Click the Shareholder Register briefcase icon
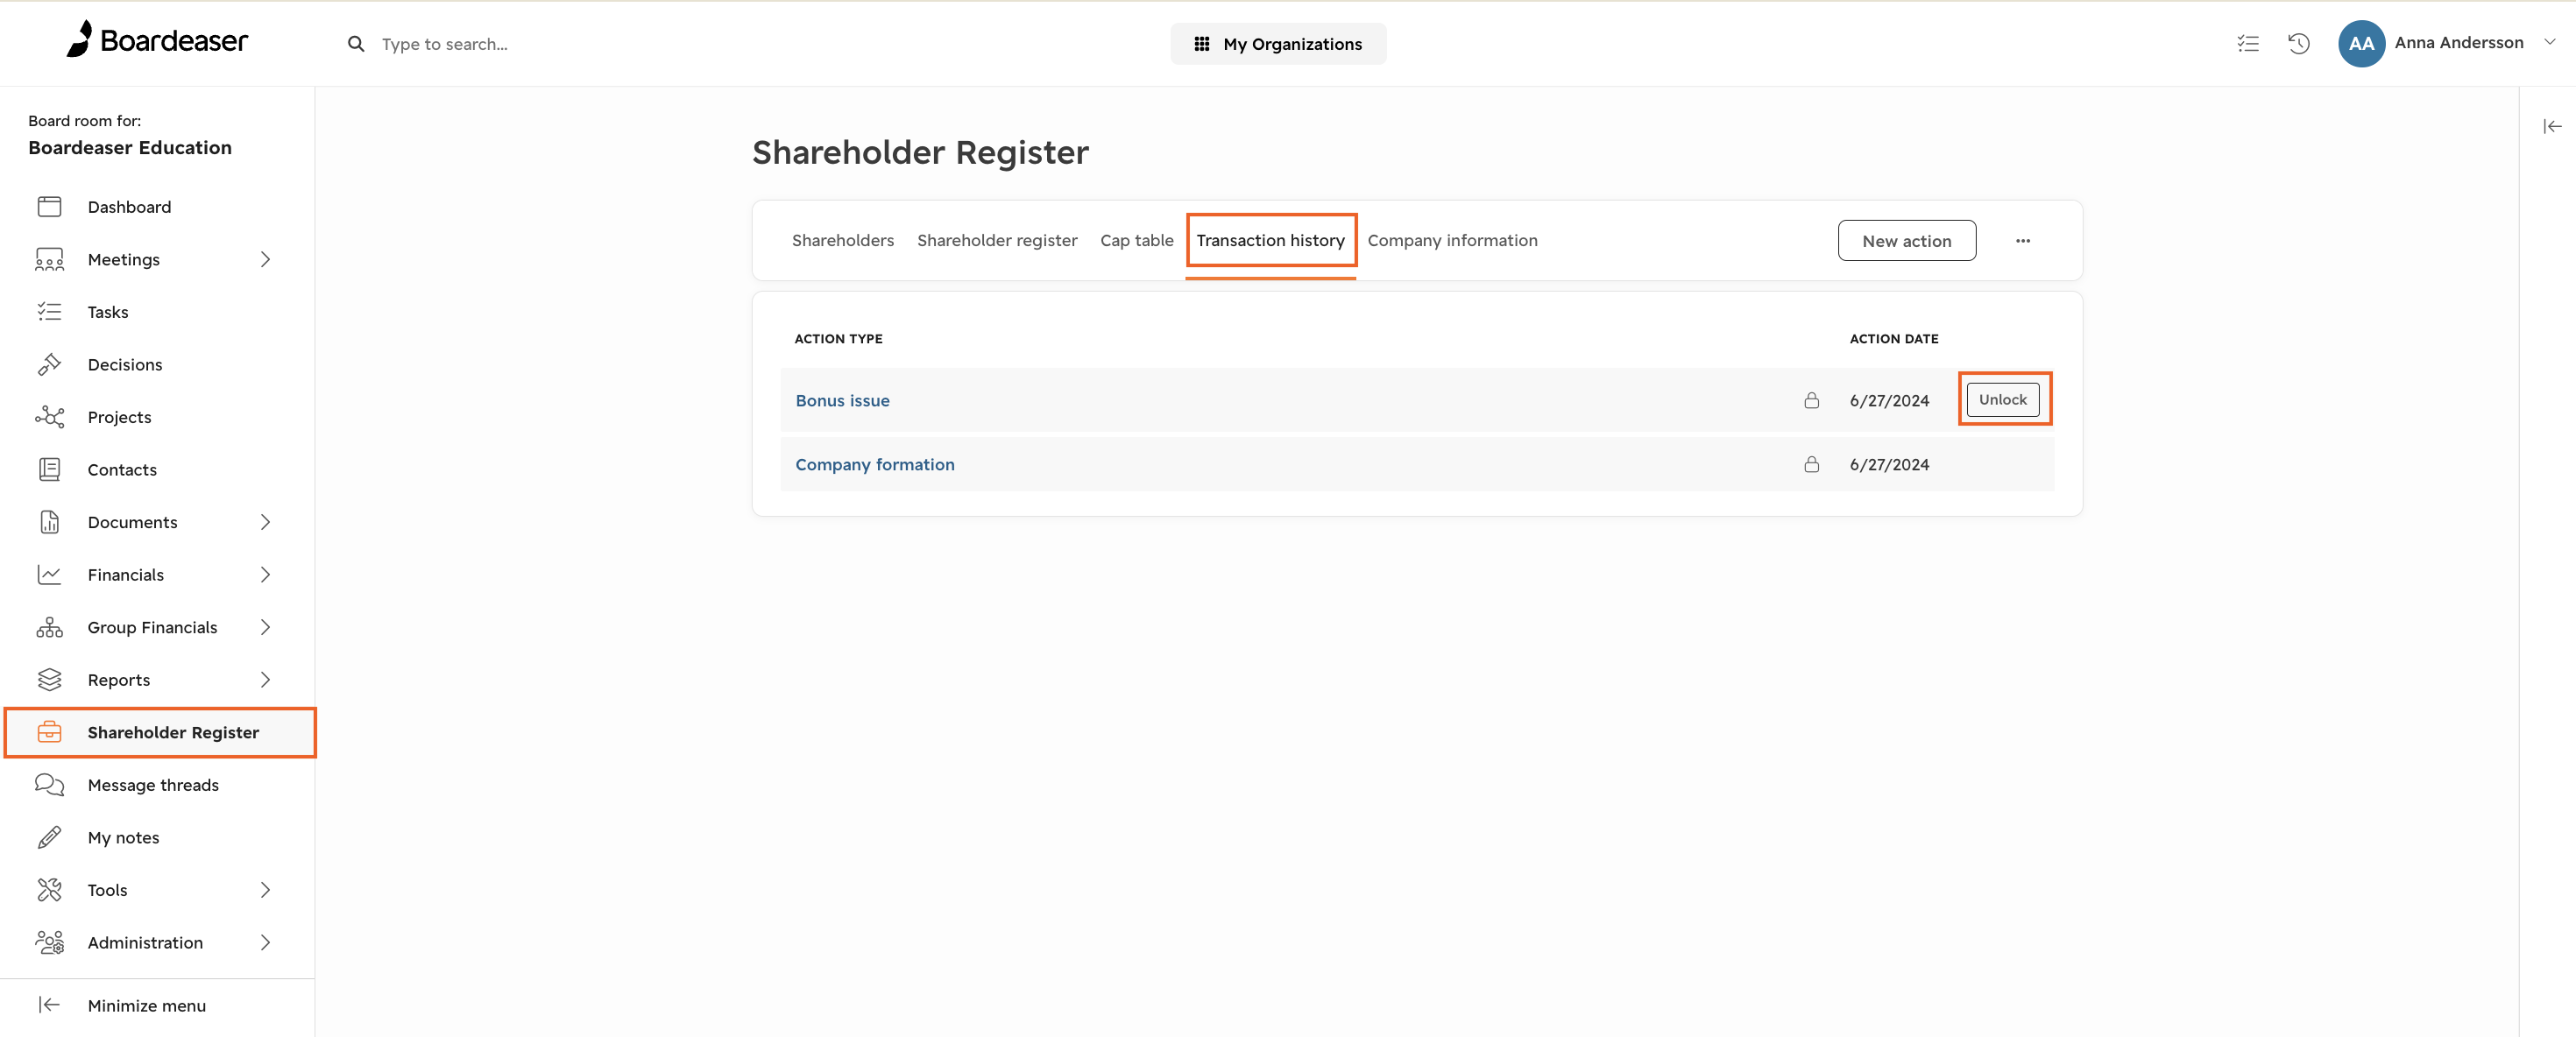 (49, 732)
